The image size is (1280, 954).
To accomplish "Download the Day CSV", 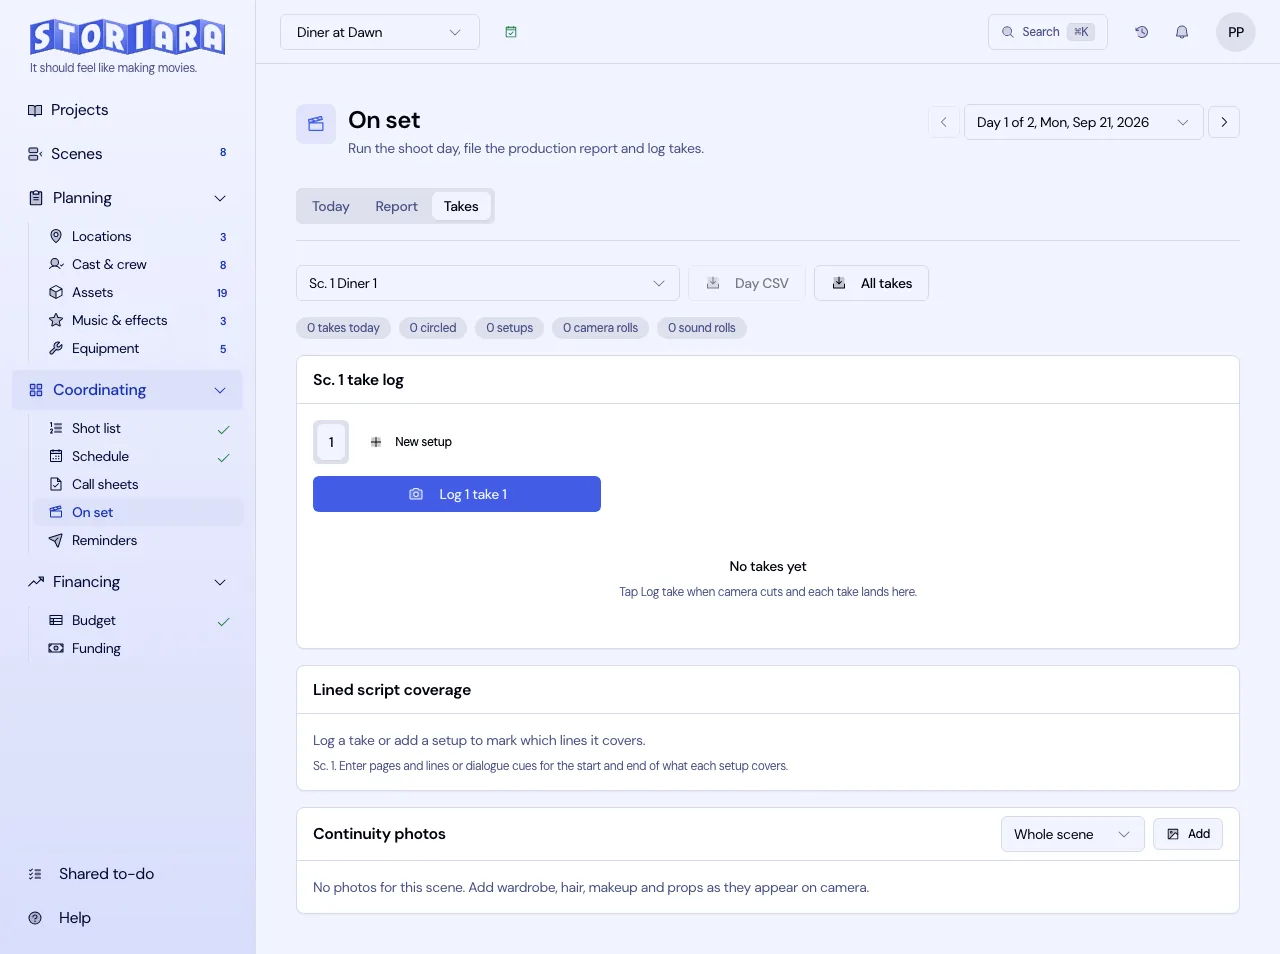I will (x=747, y=283).
